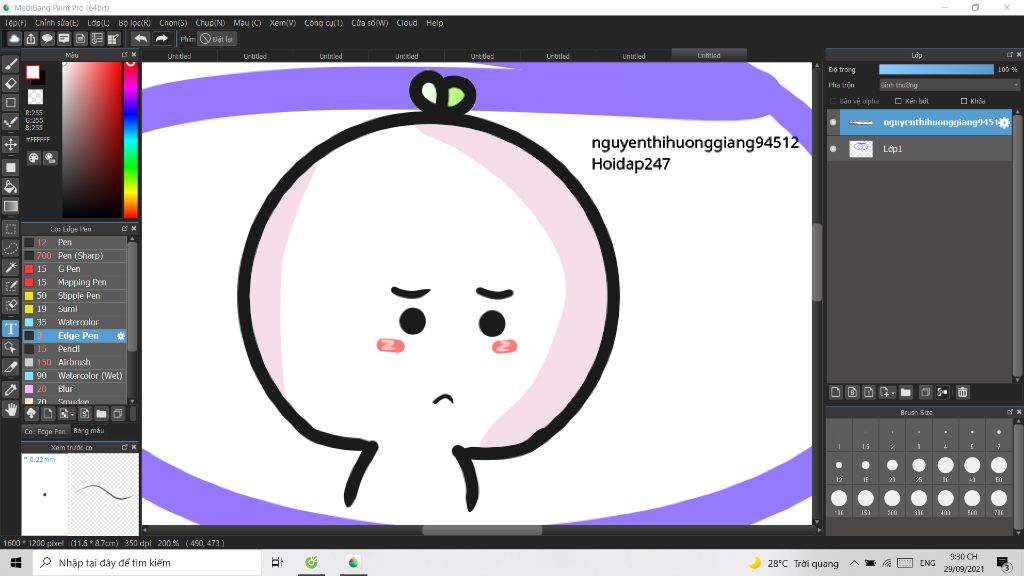Open the Task View taskbar icon

click(277, 562)
